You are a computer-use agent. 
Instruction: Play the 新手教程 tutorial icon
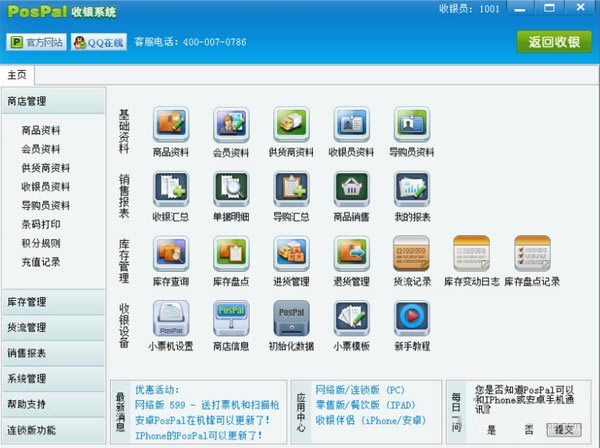coord(411,320)
